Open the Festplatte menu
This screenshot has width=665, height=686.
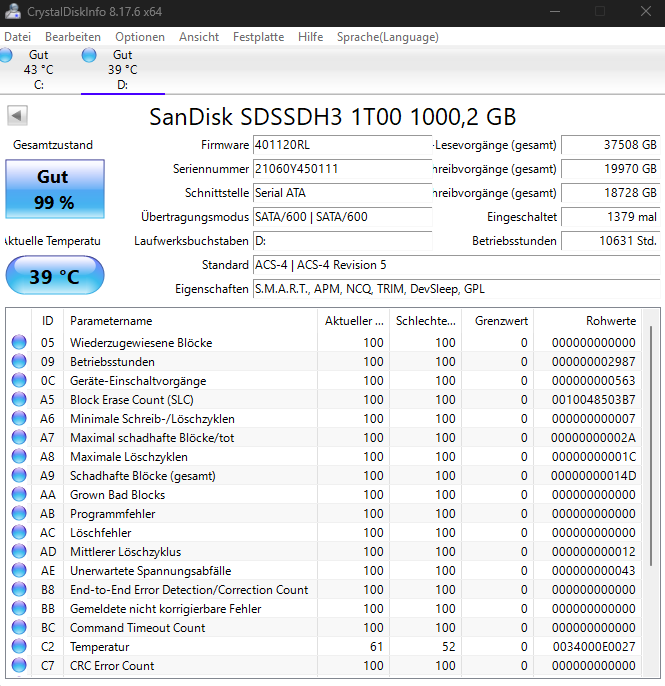(258, 37)
